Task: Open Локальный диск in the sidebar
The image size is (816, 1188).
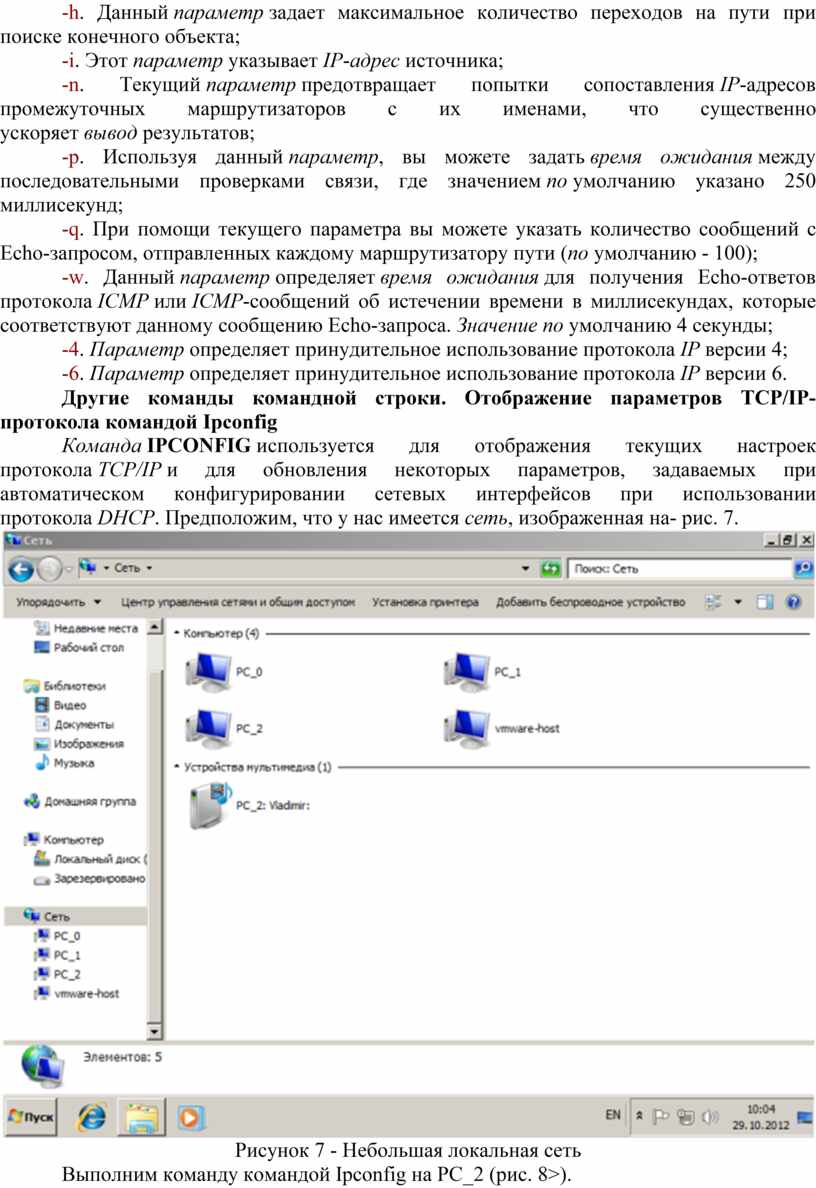Action: coord(91,859)
